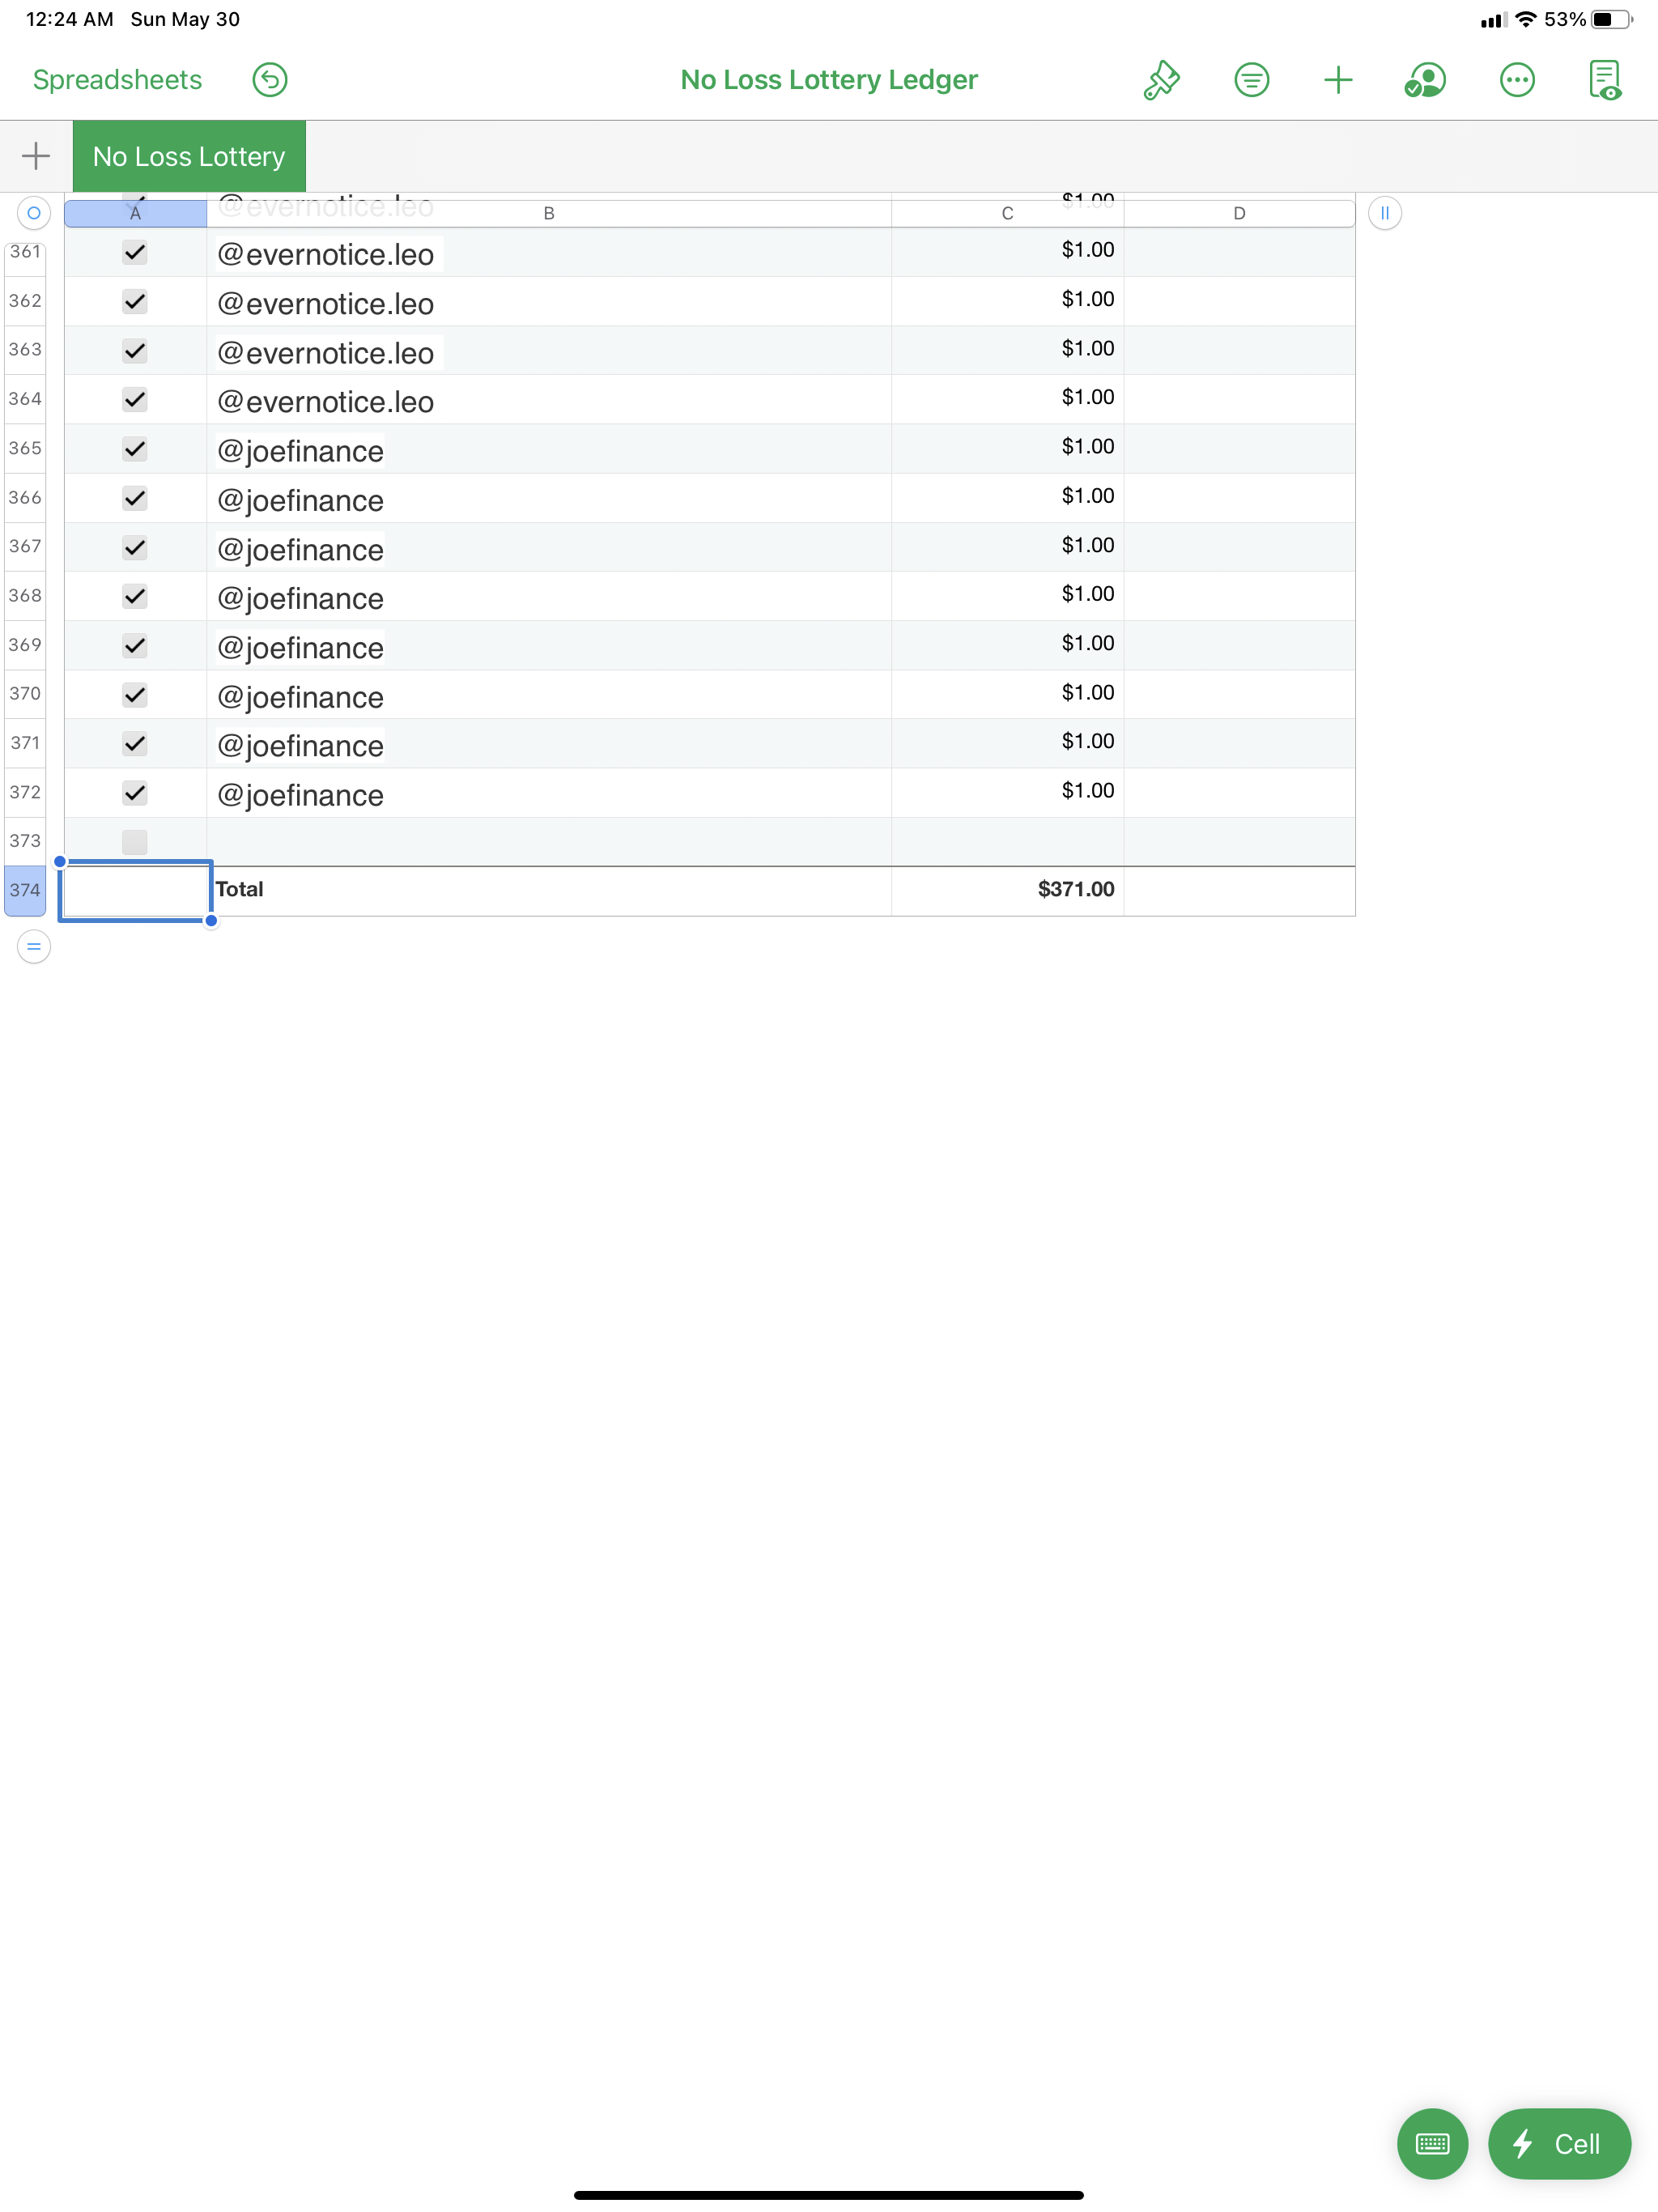Viewport: 1658px width, 2212px height.
Task: Check the empty checkbox in row 373
Action: point(135,841)
